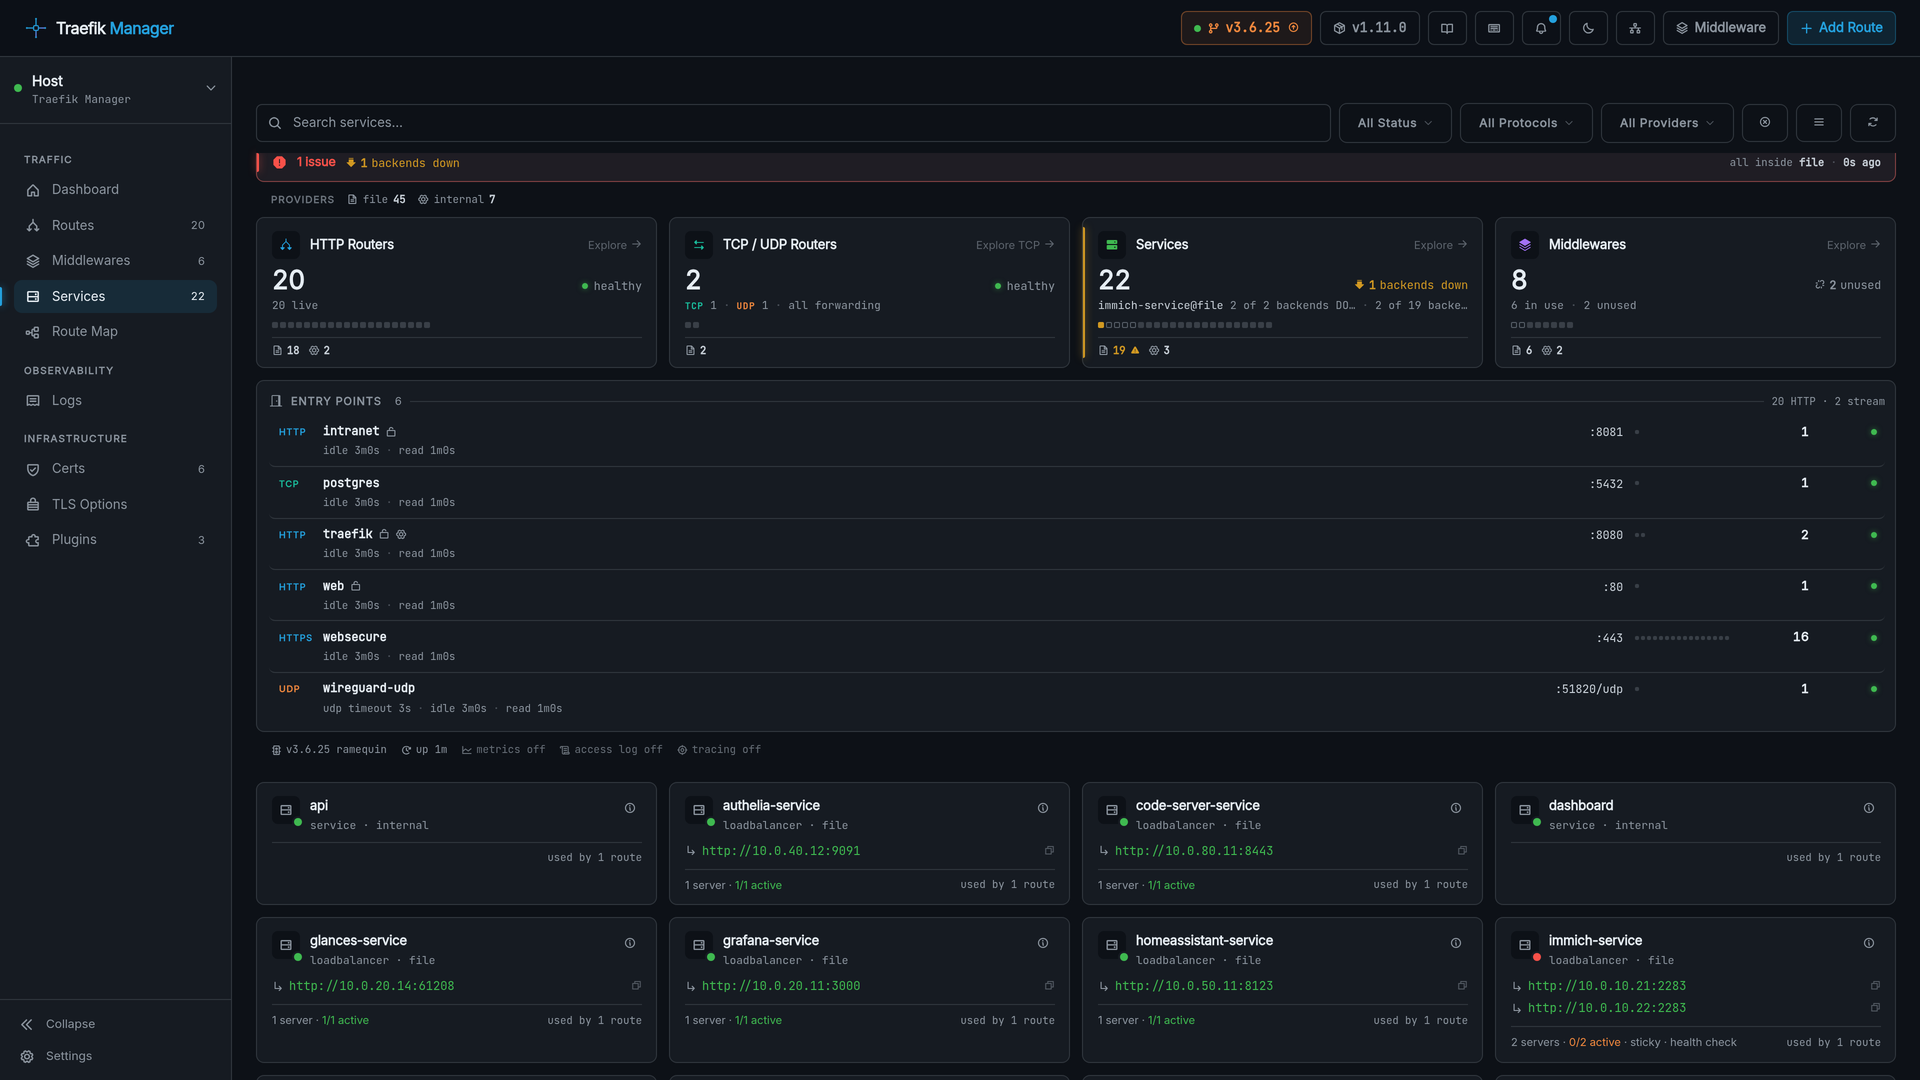This screenshot has height=1080, width=1920.
Task: Copy the grafana-service URL
Action: click(1049, 986)
